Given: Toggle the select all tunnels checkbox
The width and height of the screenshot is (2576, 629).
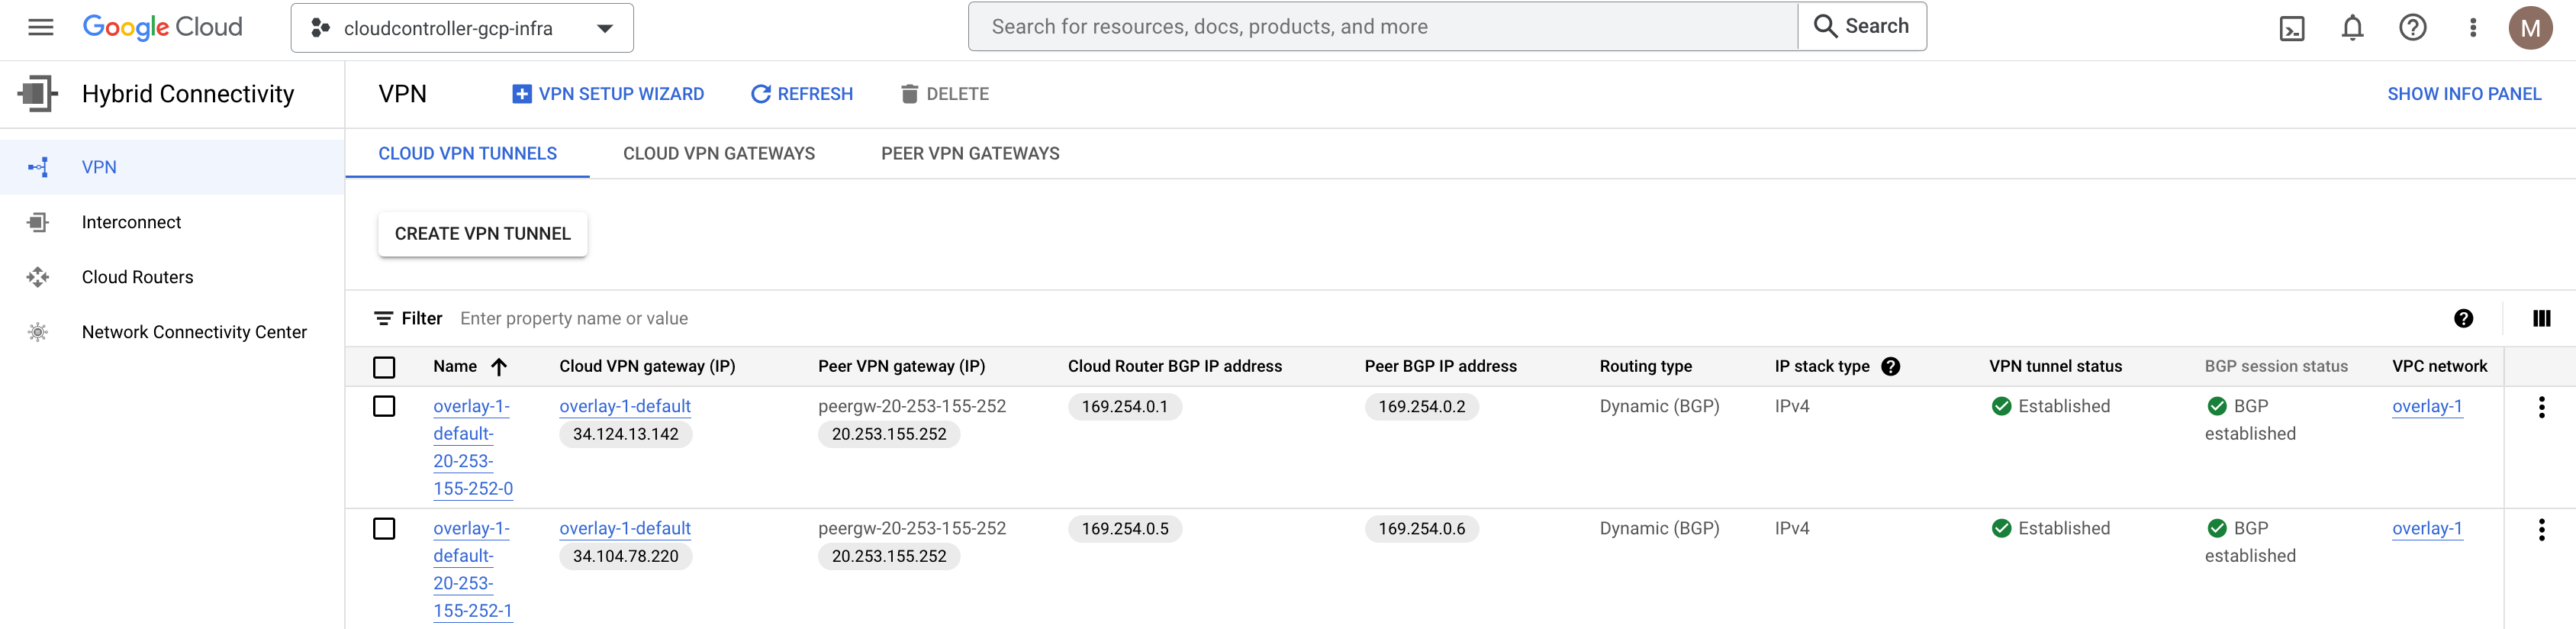Looking at the screenshot, I should coord(384,367).
